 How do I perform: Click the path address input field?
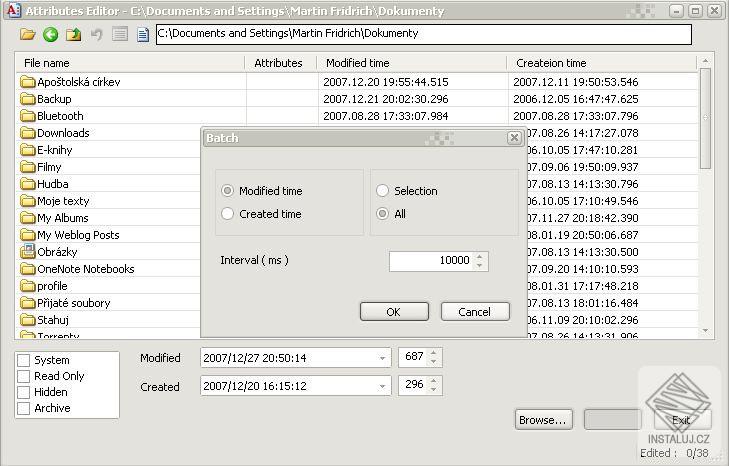pyautogui.click(x=424, y=34)
